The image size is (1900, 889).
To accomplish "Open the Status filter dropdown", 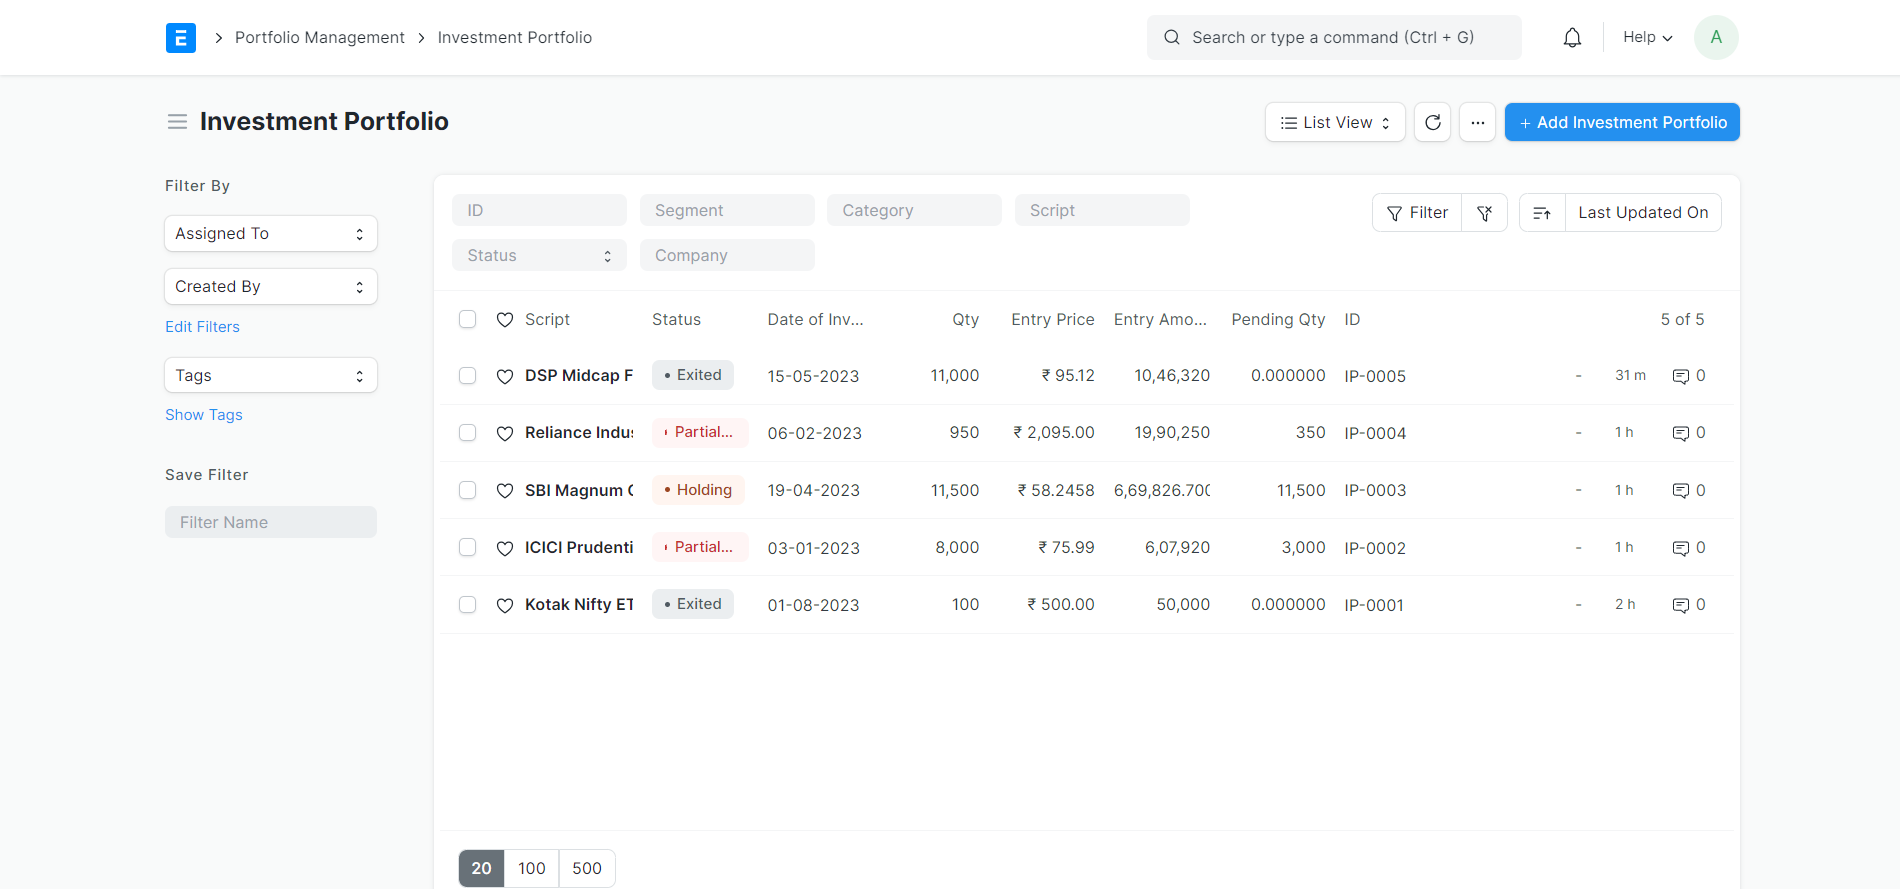I will tap(539, 255).
